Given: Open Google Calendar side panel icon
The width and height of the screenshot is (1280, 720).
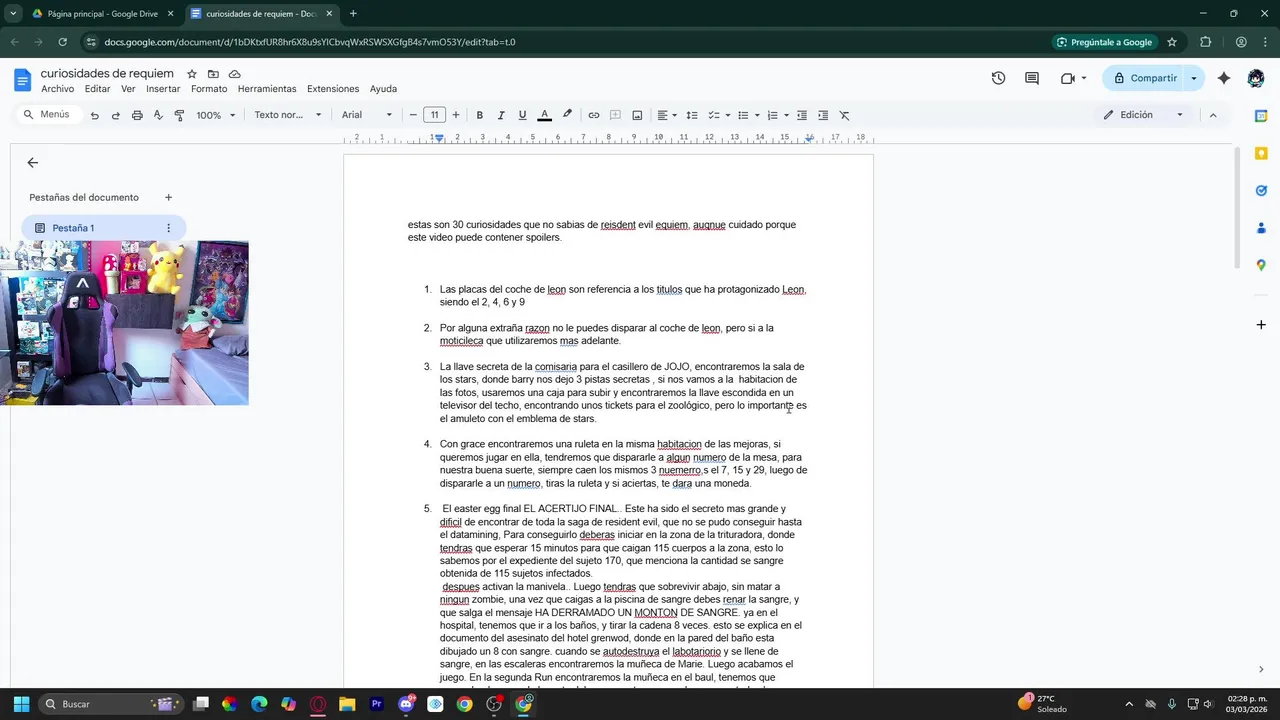Looking at the screenshot, I should 1261,116.
